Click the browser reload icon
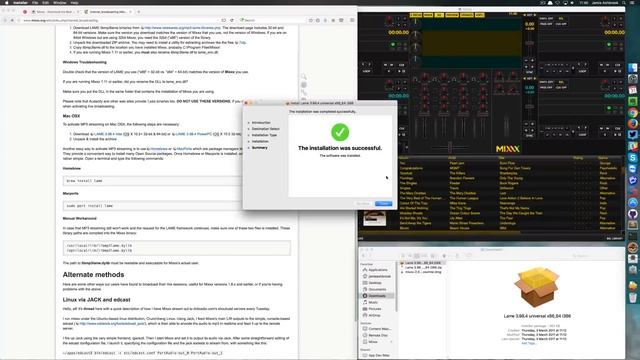This screenshot has width=640, height=360. pos(232,20)
